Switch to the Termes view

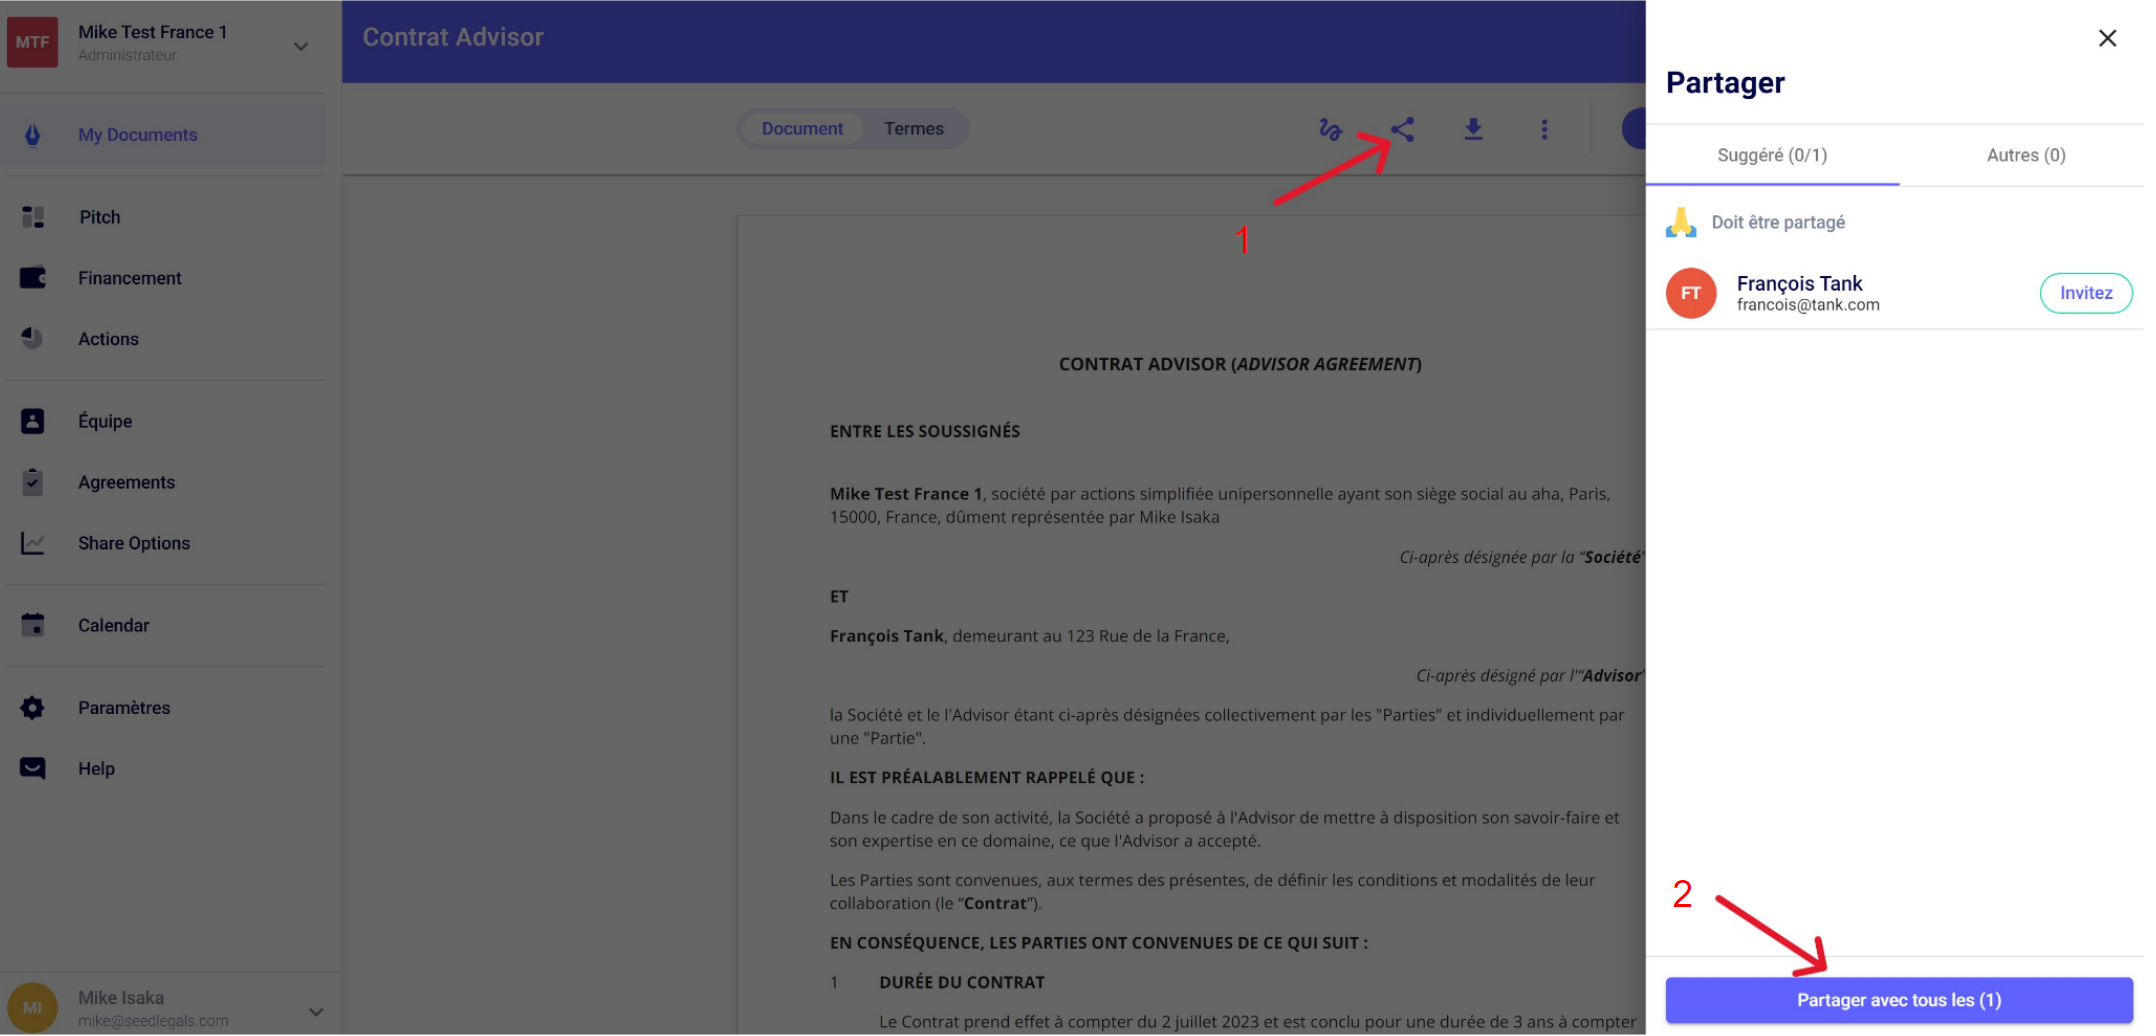(913, 129)
